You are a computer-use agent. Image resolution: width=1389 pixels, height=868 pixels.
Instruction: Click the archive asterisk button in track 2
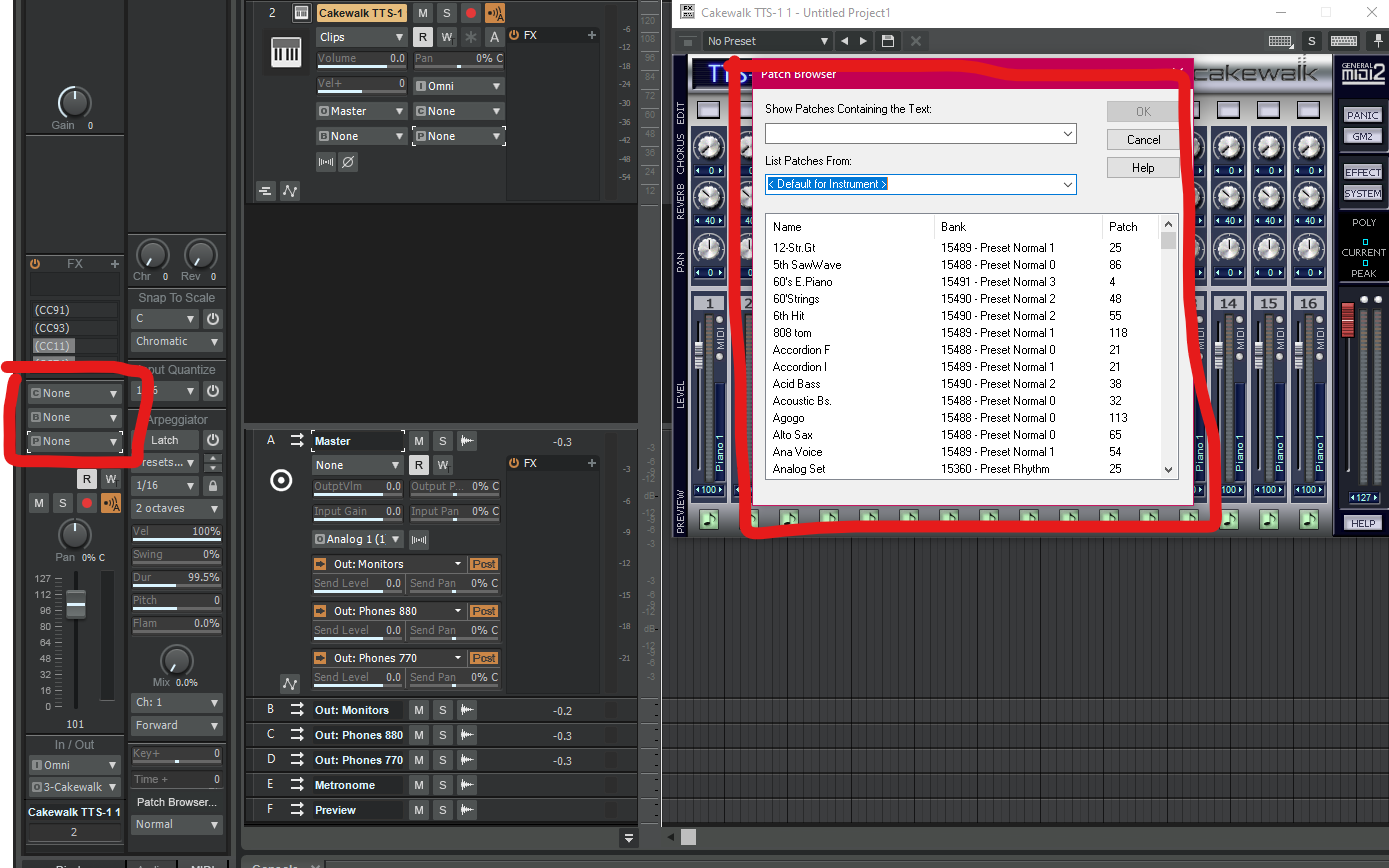(x=471, y=37)
